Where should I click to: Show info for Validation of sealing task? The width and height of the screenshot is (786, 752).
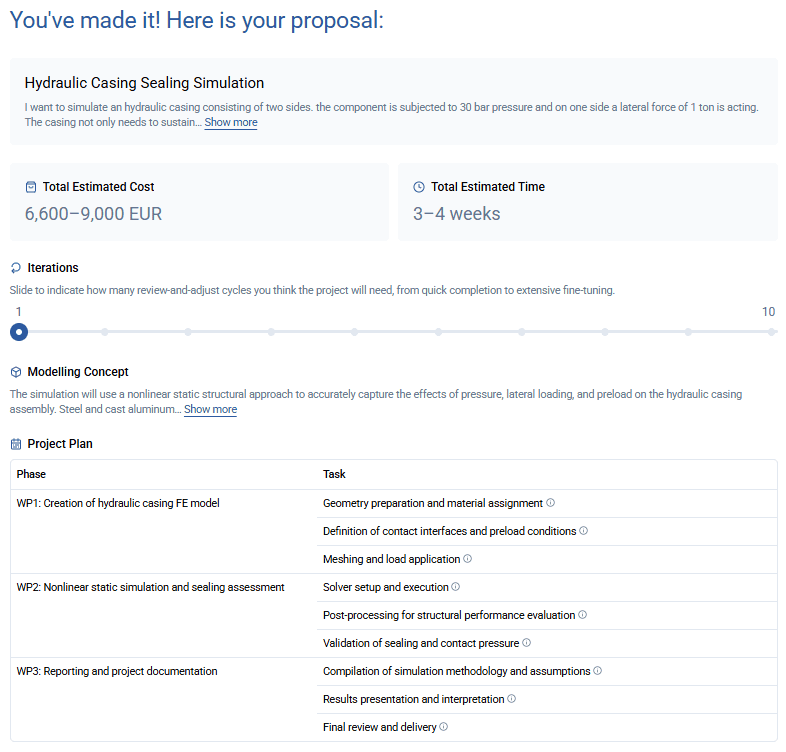[x=527, y=643]
